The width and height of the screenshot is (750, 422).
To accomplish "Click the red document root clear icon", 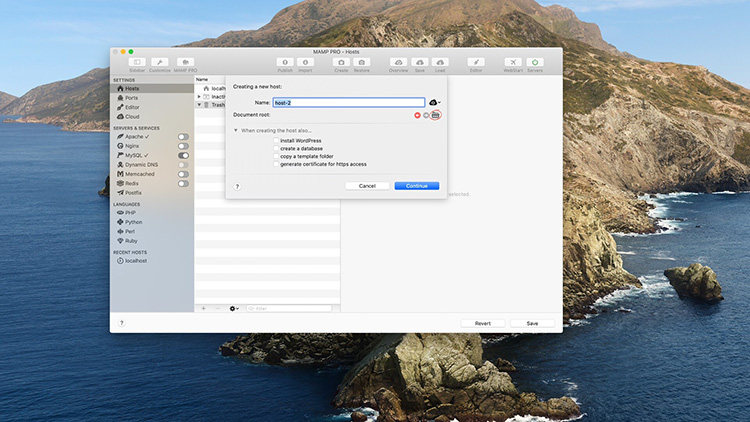I will [x=417, y=115].
